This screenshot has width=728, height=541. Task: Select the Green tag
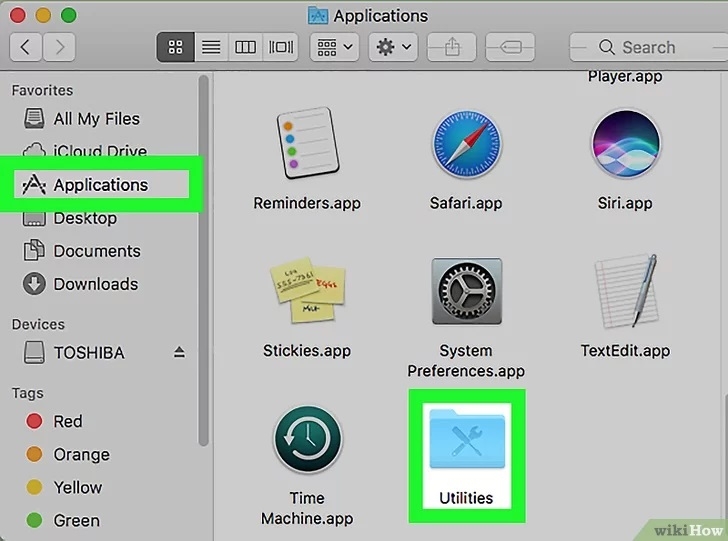click(63, 520)
